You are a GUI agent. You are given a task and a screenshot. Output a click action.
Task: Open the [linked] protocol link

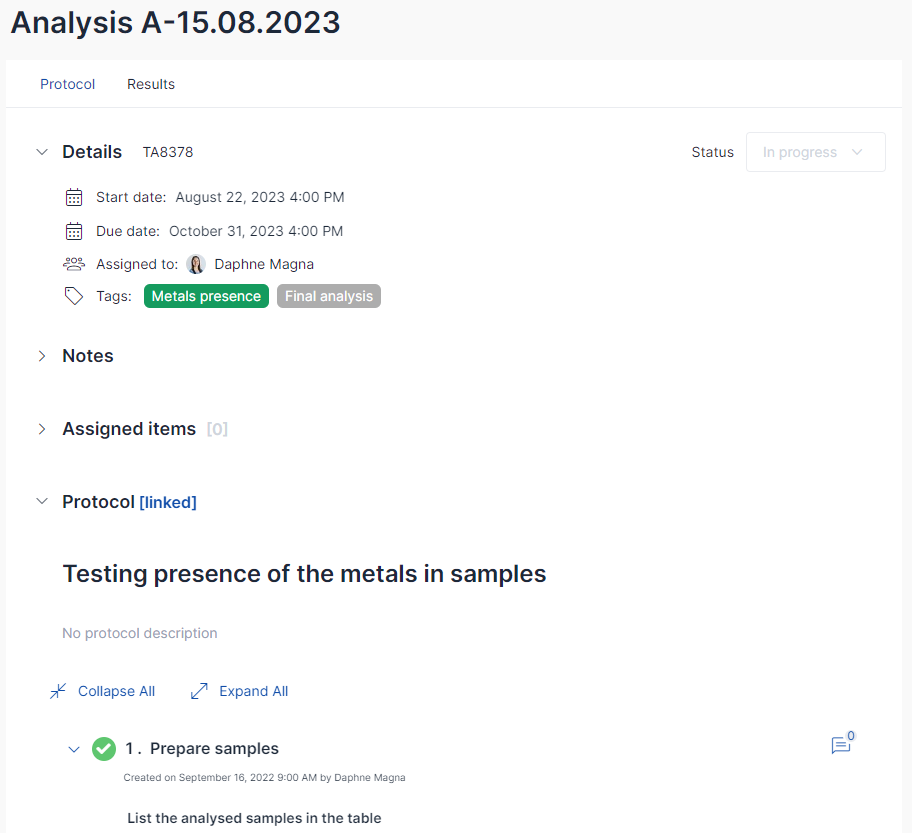pyautogui.click(x=168, y=502)
